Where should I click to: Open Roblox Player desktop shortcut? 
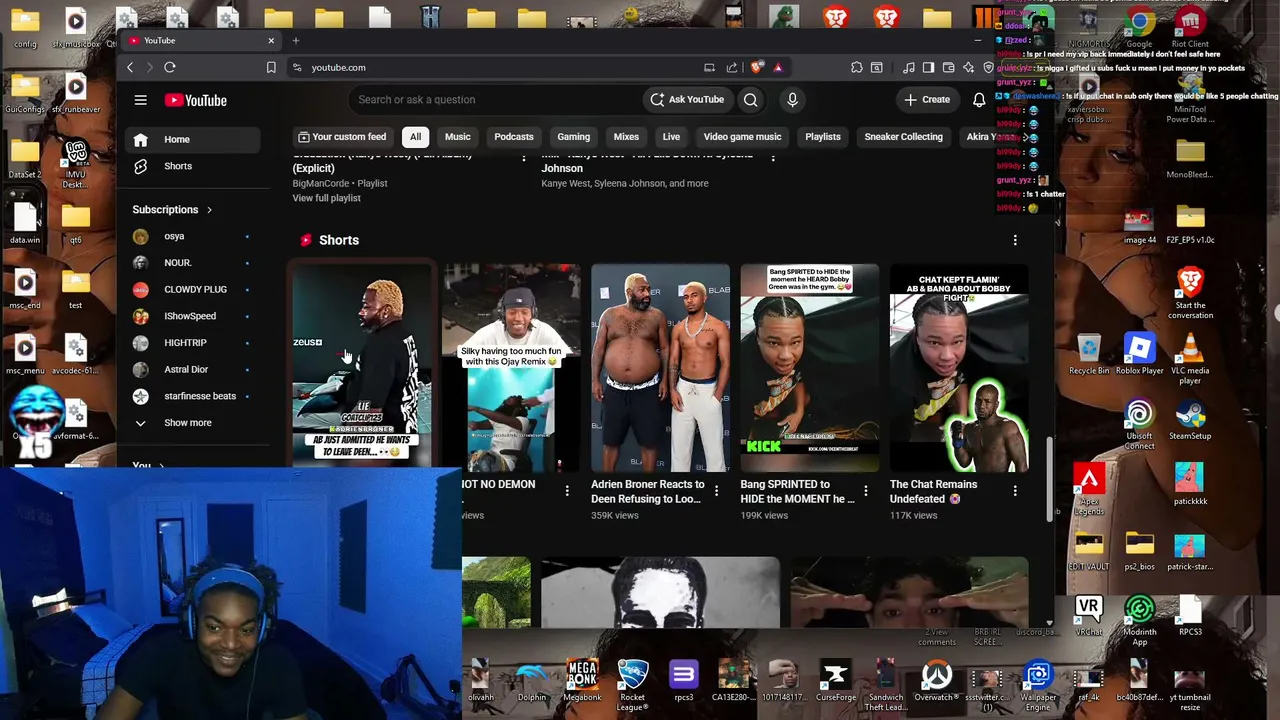coord(1139,354)
